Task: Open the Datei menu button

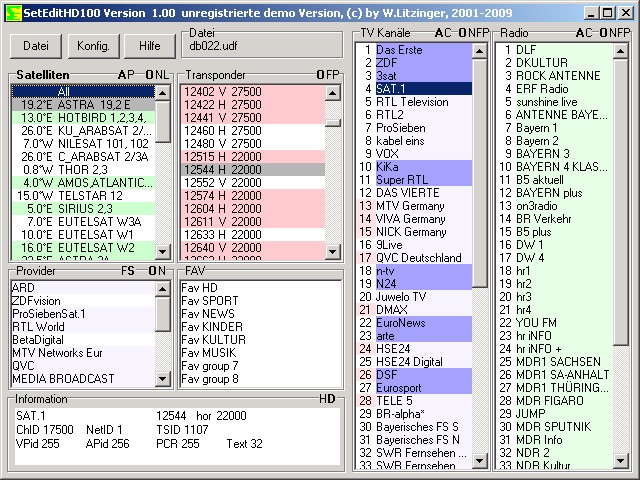Action: coord(36,46)
